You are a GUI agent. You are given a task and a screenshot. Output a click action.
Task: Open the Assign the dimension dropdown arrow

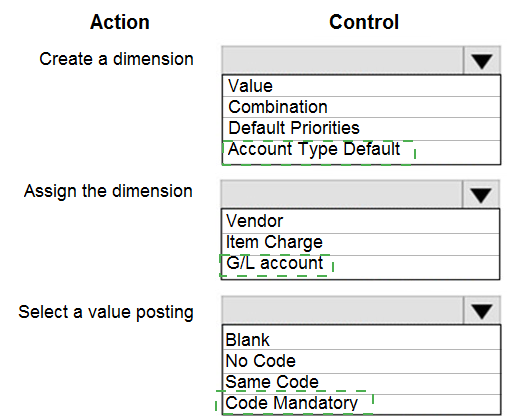[x=481, y=195]
